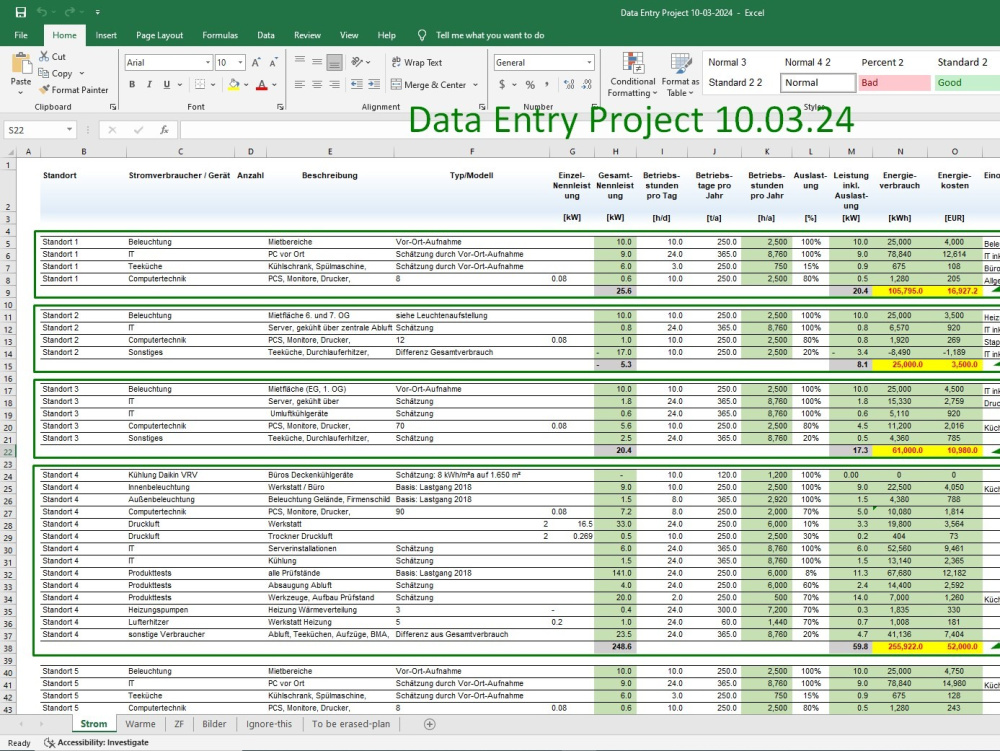Activate the Format Painter brush
The image size is (1000, 751).
click(44, 90)
